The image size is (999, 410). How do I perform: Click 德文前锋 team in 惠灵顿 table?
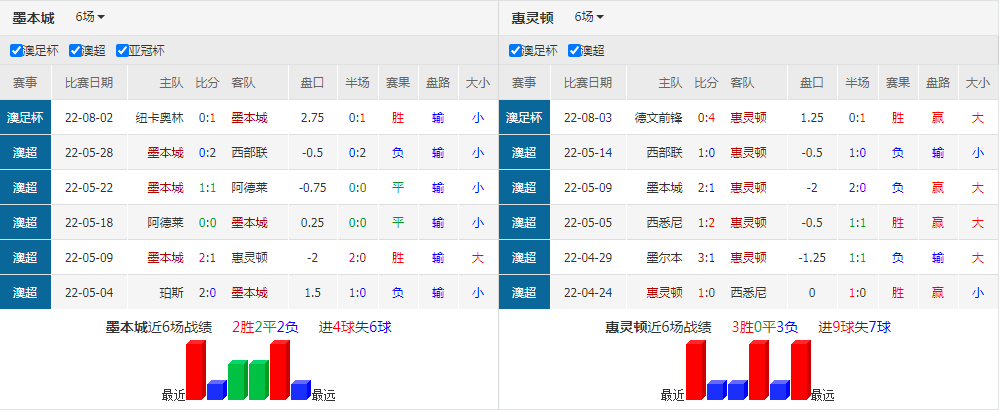pos(659,118)
